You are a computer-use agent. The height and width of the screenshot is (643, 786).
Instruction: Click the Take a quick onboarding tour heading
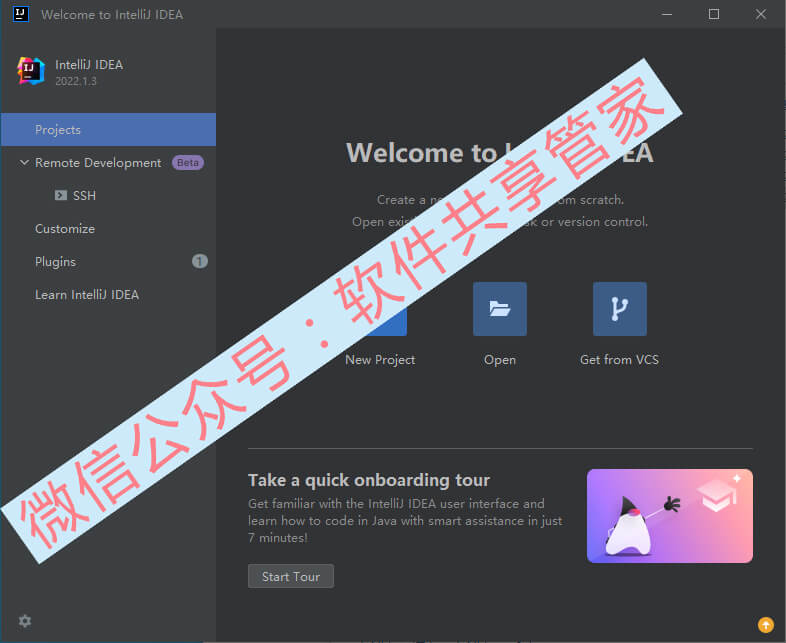pyautogui.click(x=369, y=480)
